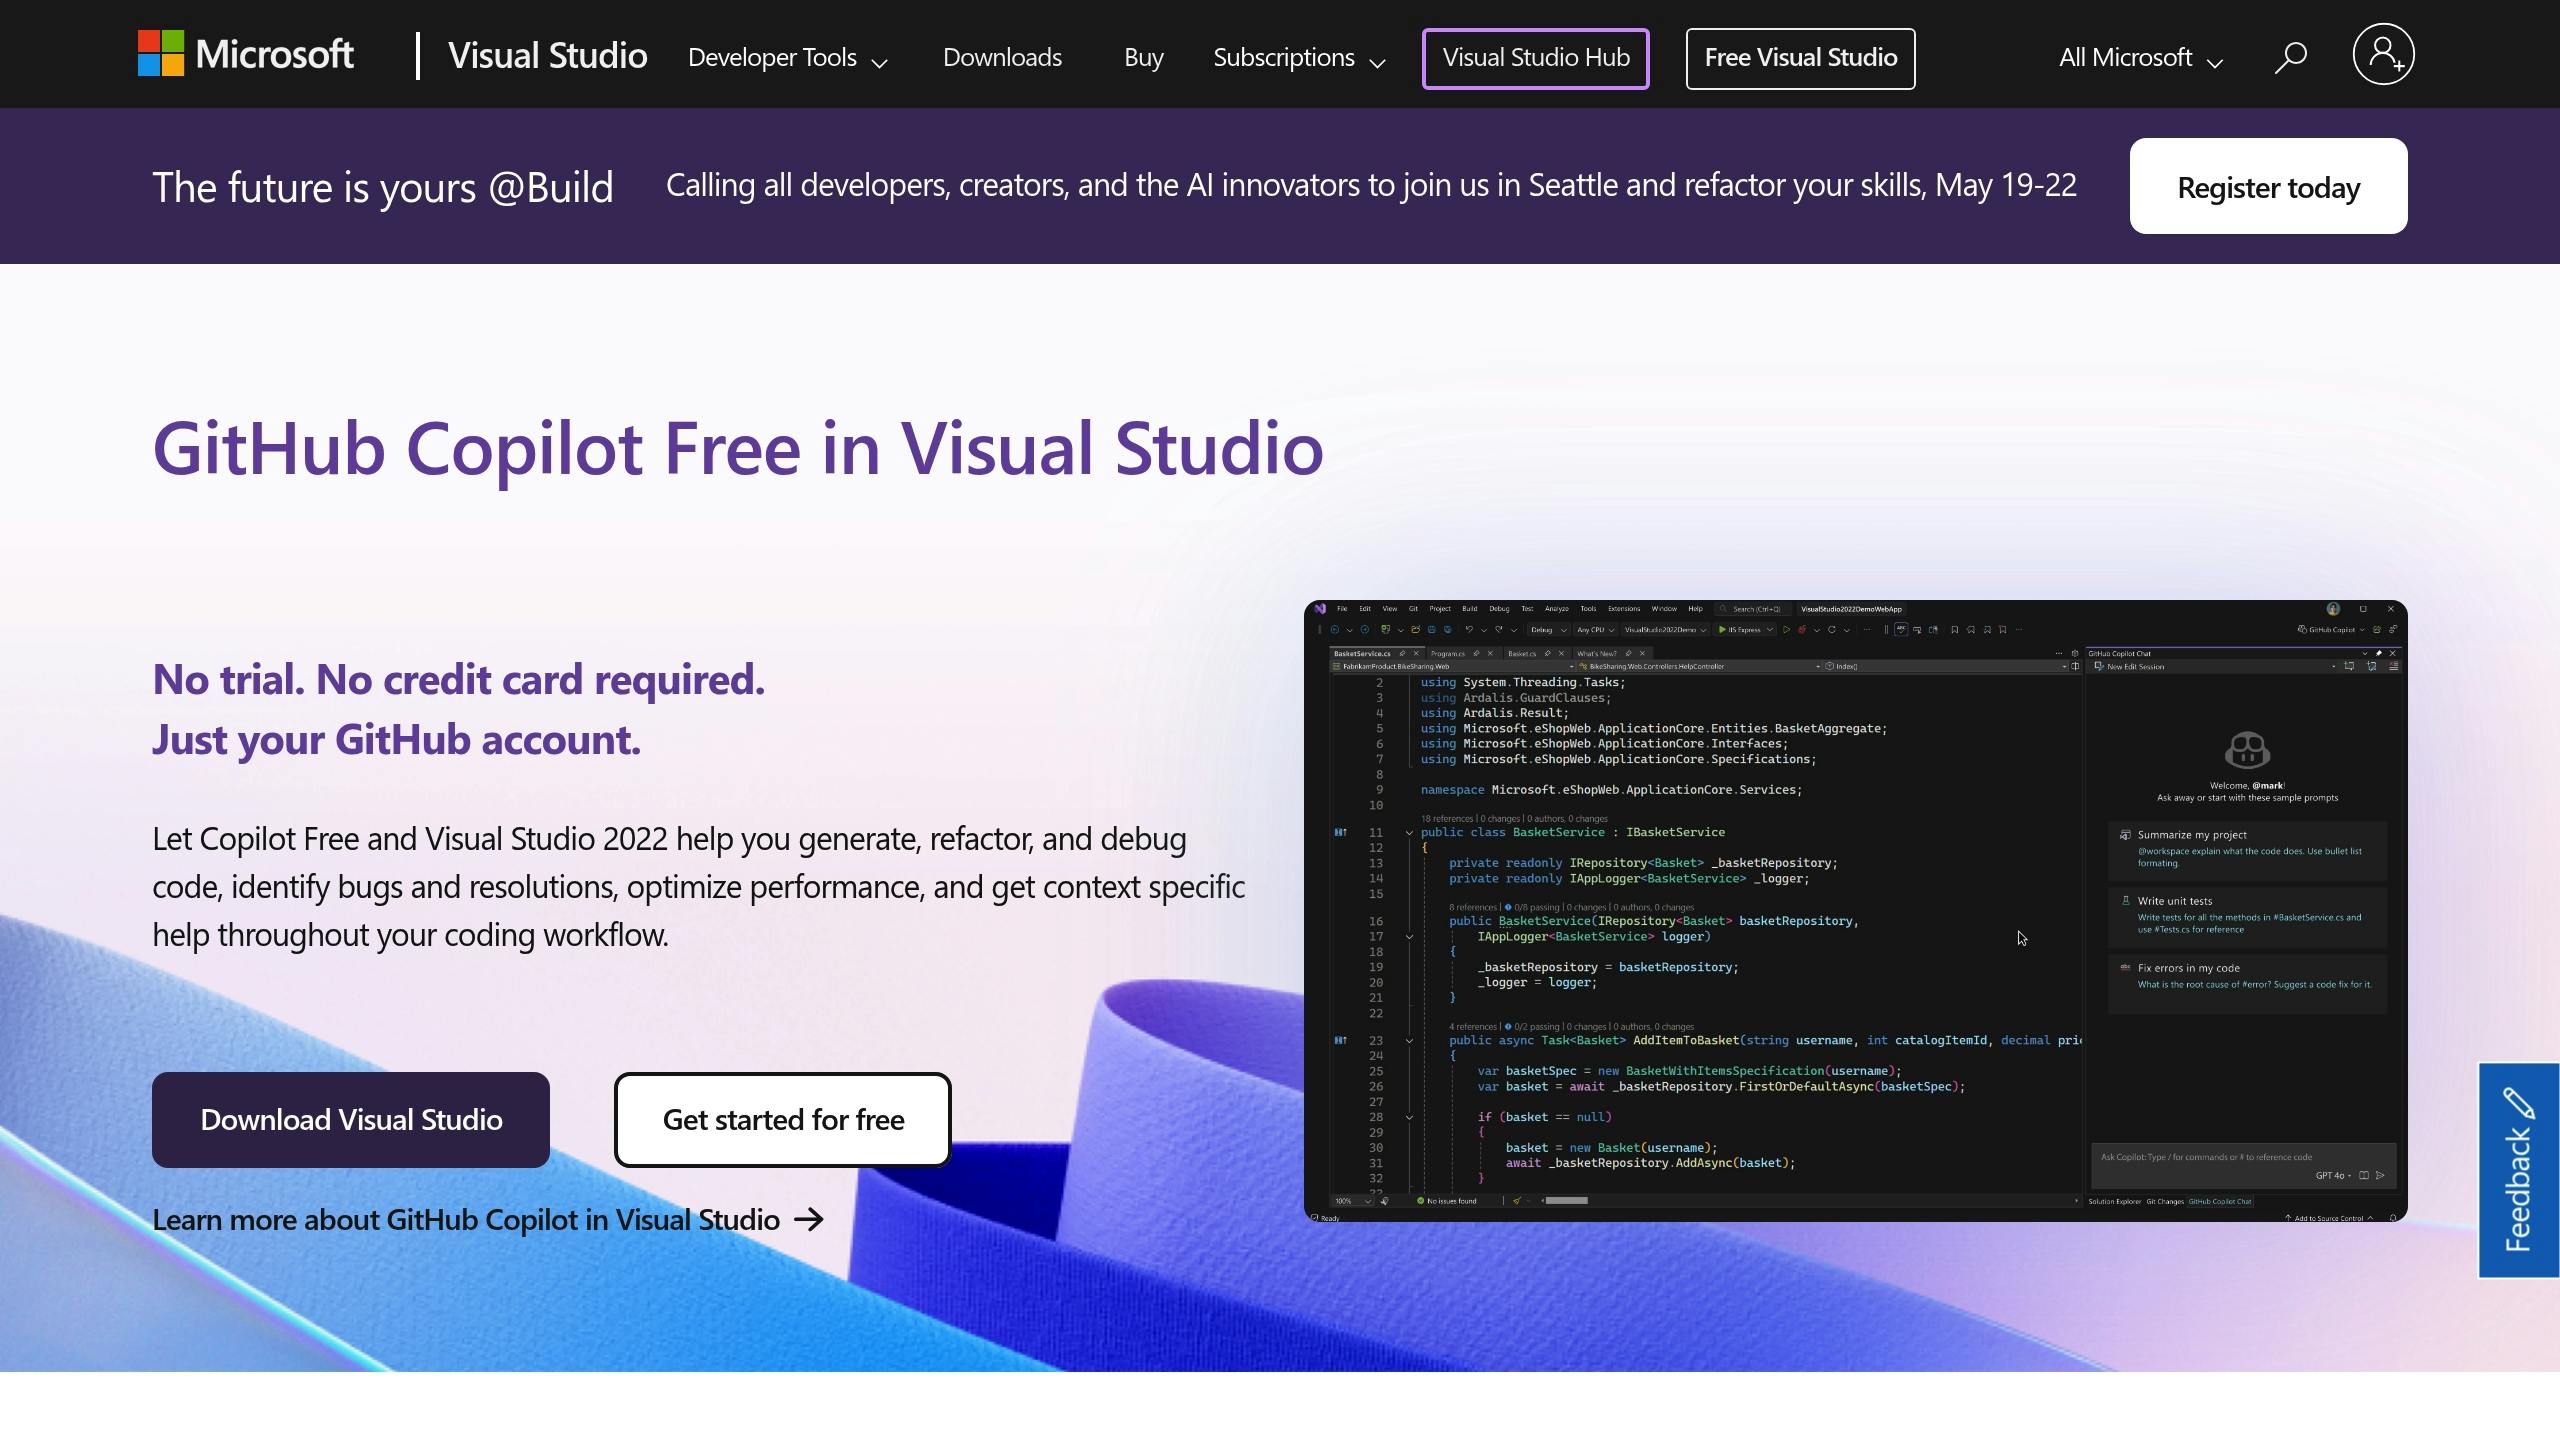Open the Debug configuration dropdown in the screenshot toolbar
The width and height of the screenshot is (2560, 1440).
[x=1548, y=630]
